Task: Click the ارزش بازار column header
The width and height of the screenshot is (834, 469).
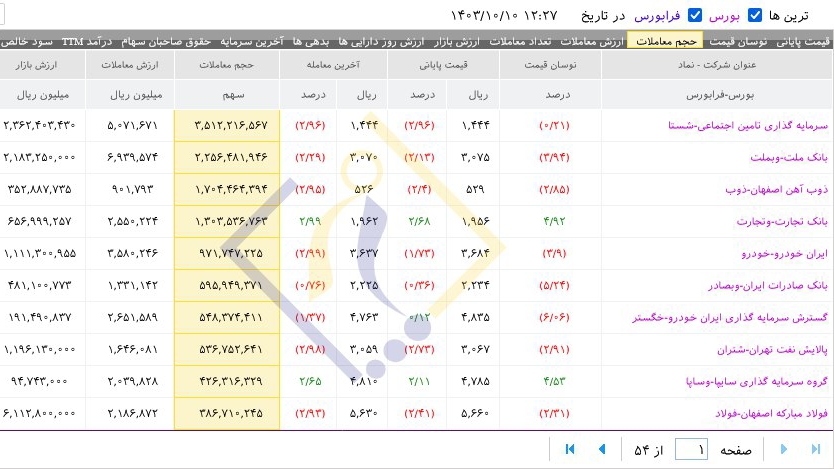Action: (x=42, y=65)
